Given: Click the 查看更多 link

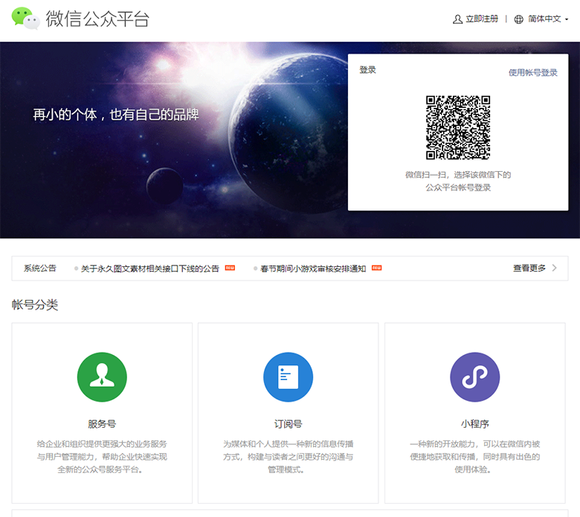Looking at the screenshot, I should click(x=529, y=268).
